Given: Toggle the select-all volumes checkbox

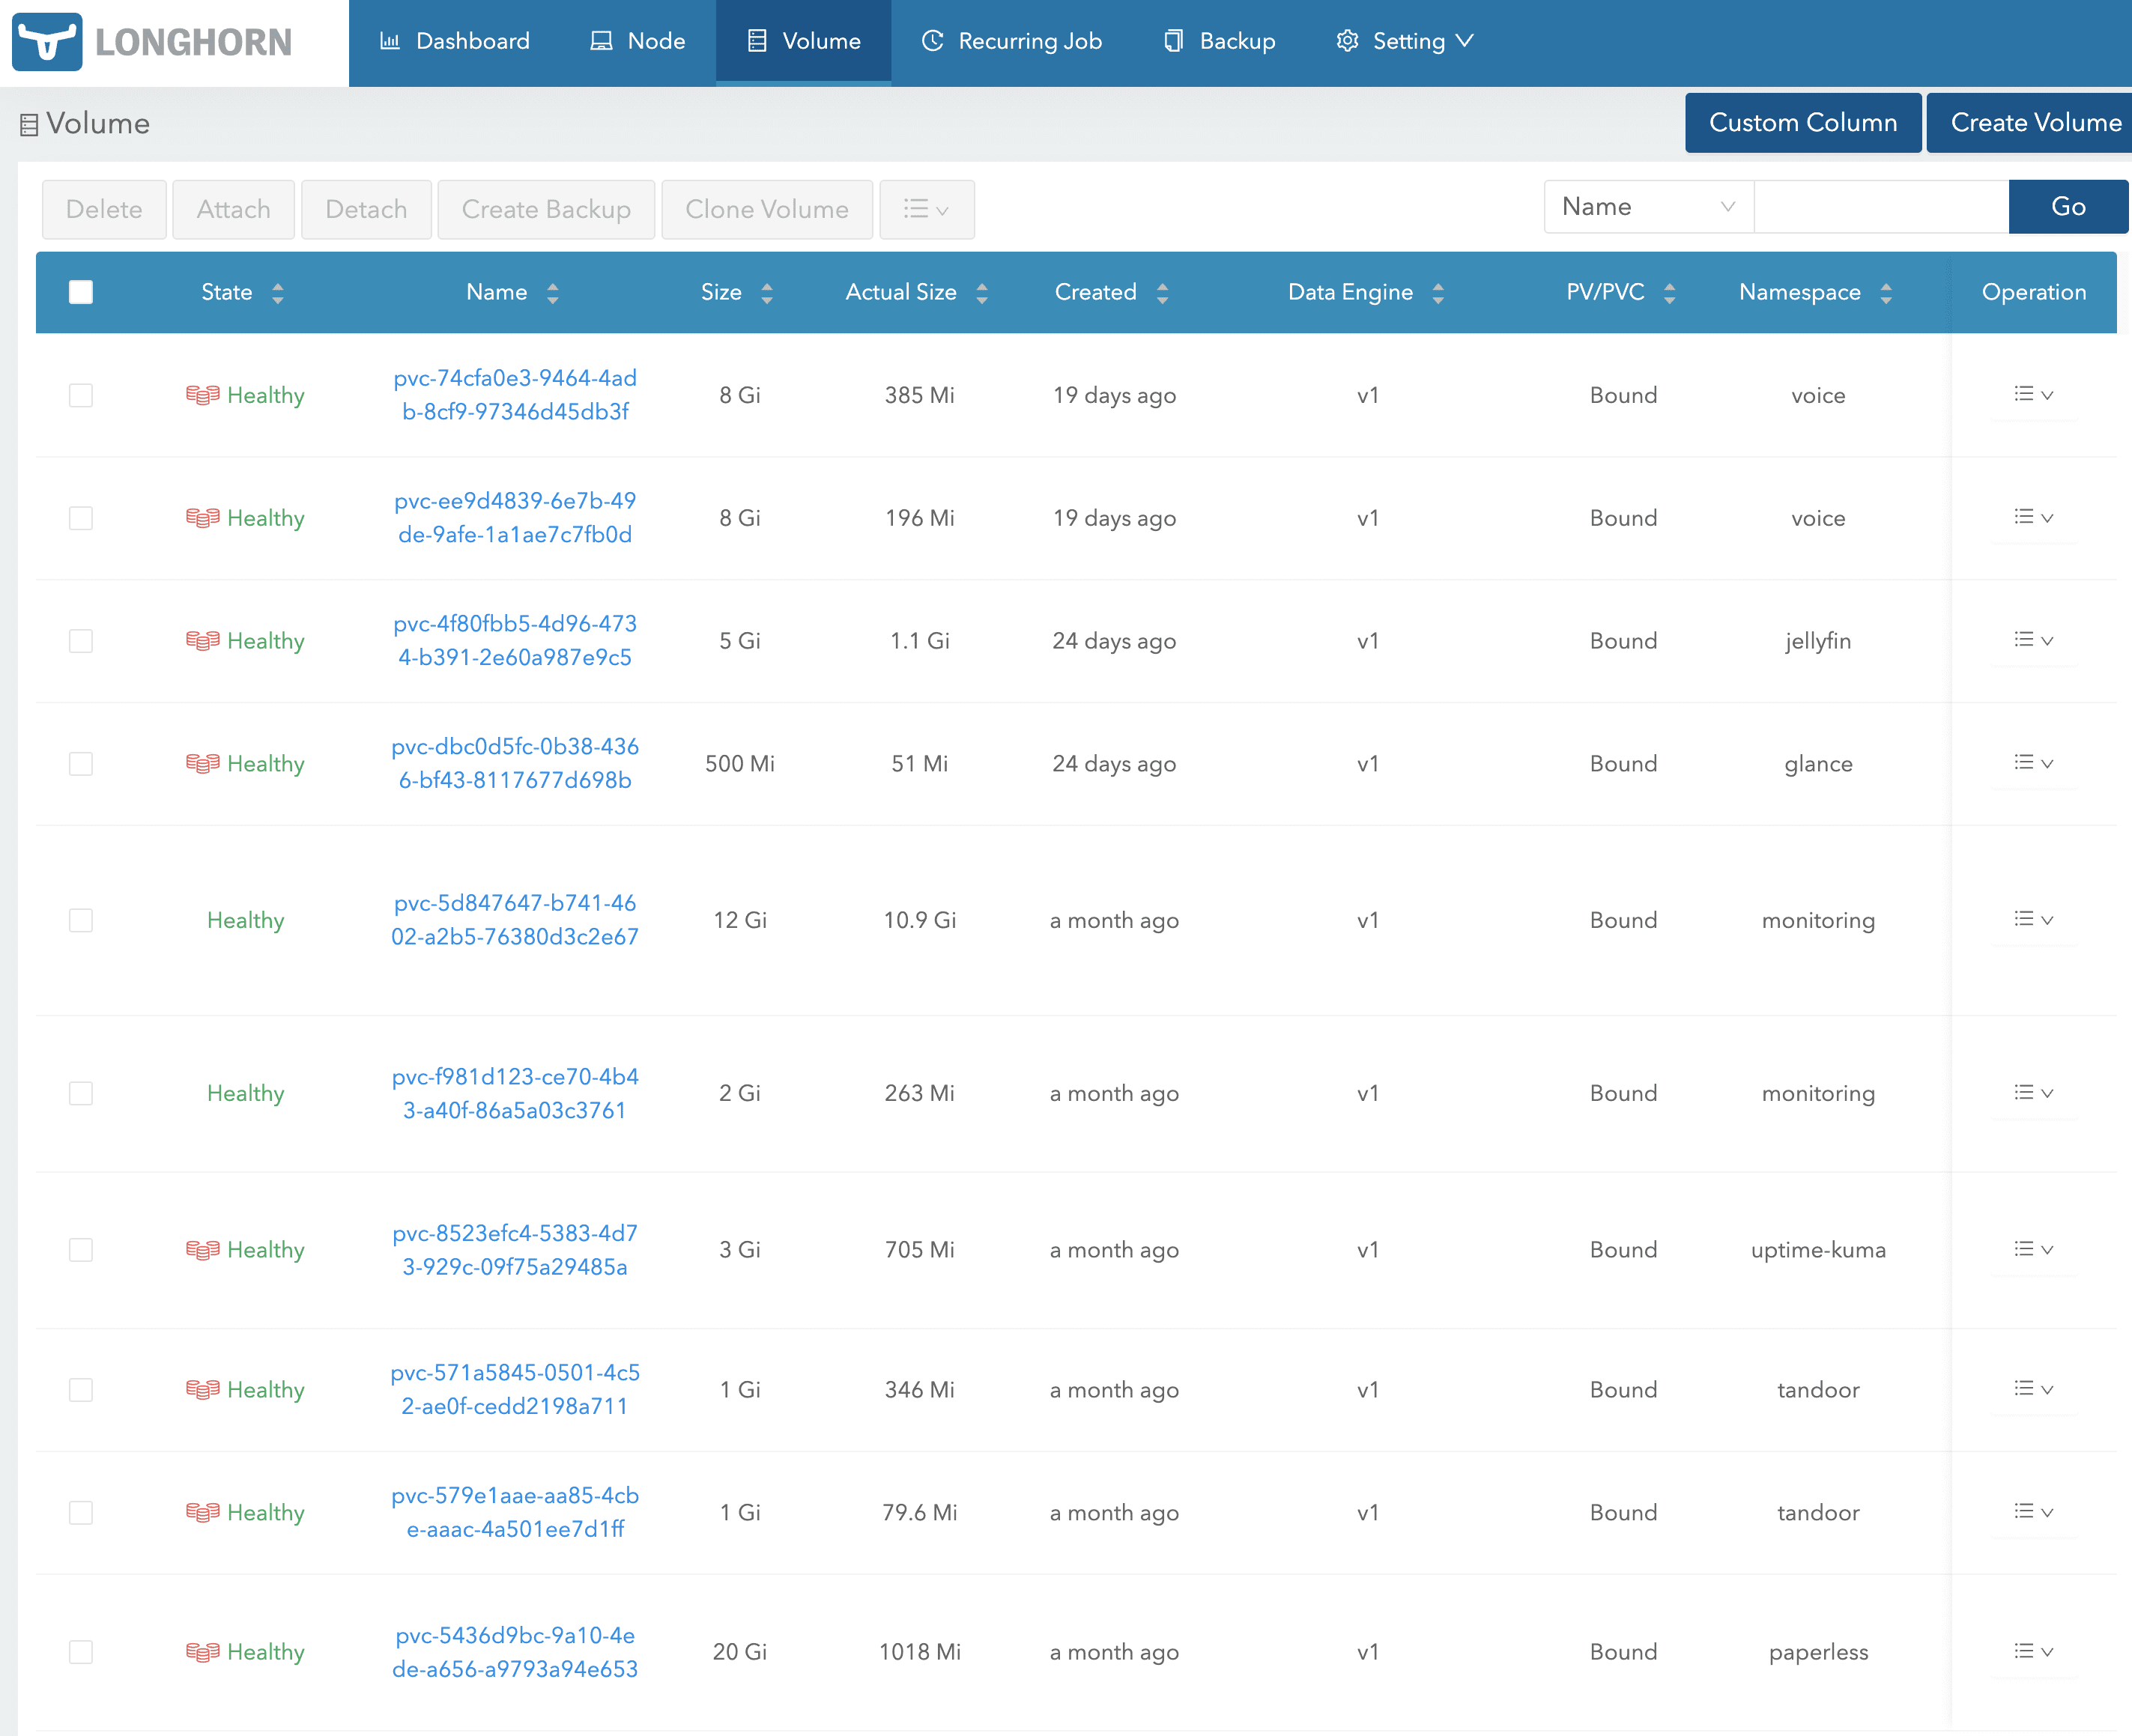Looking at the screenshot, I should click(x=81, y=292).
